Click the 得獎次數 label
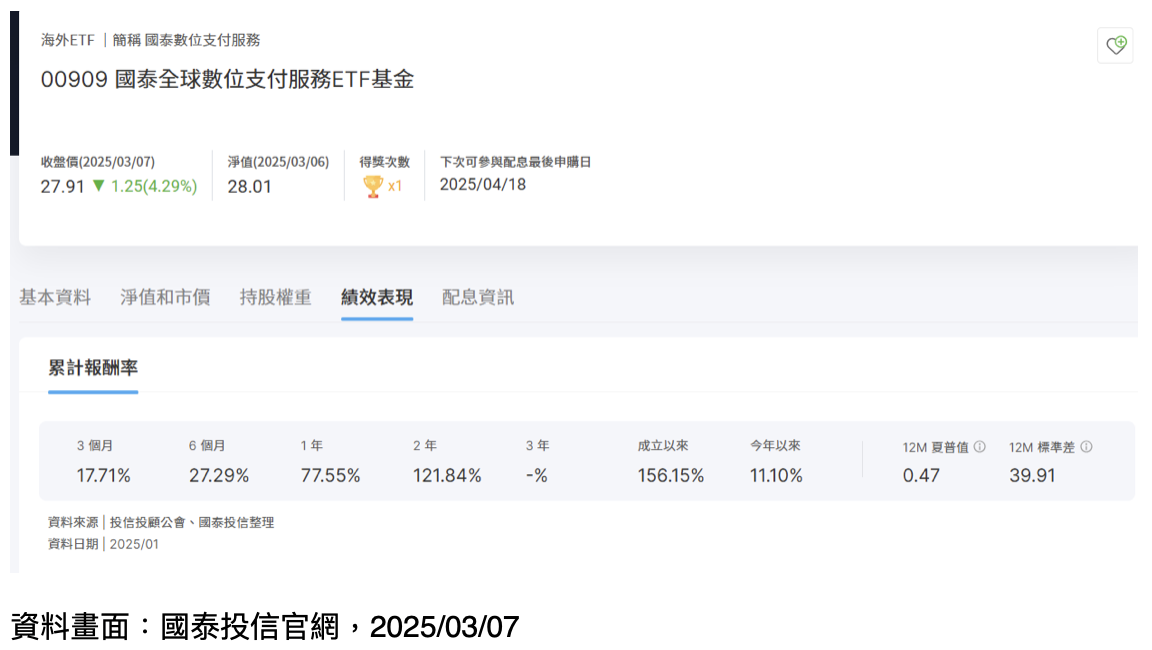This screenshot has height=650, width=1152. click(x=384, y=162)
